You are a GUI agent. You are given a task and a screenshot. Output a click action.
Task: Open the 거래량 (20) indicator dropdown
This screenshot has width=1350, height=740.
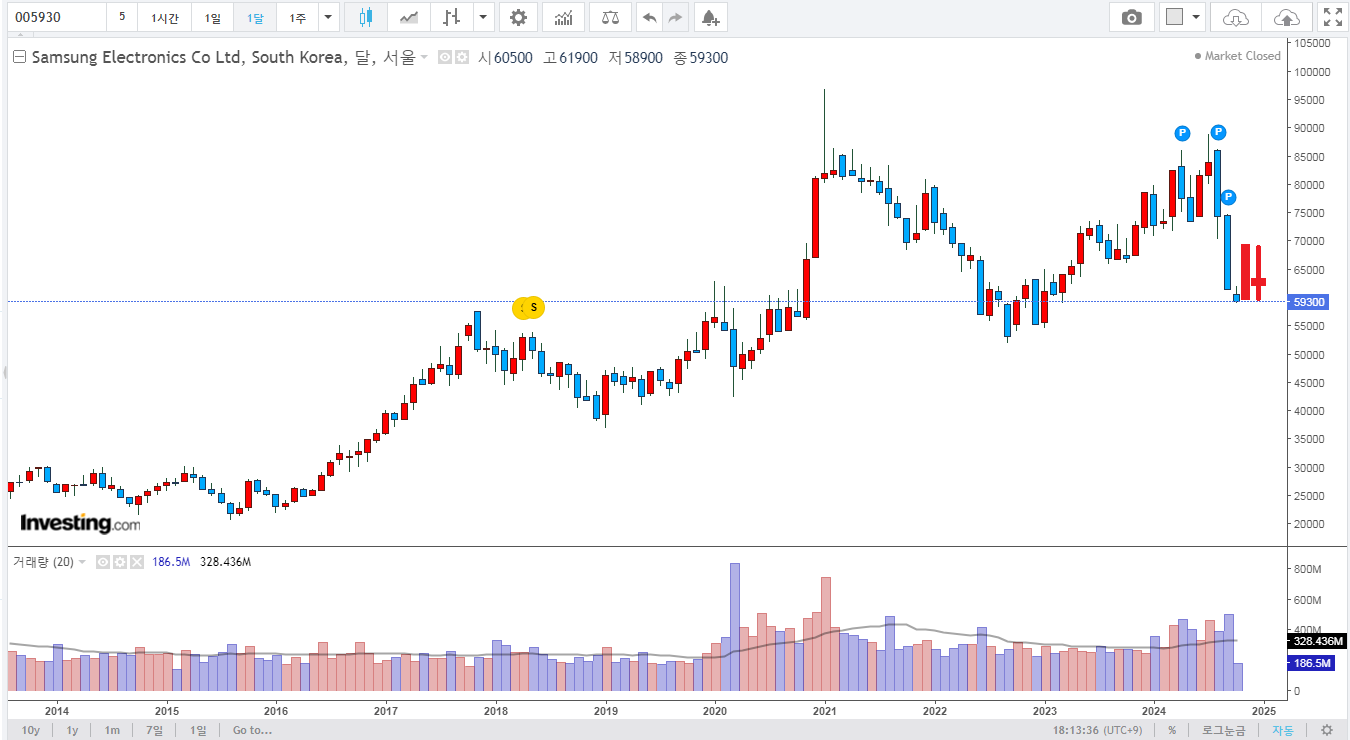click(x=82, y=562)
